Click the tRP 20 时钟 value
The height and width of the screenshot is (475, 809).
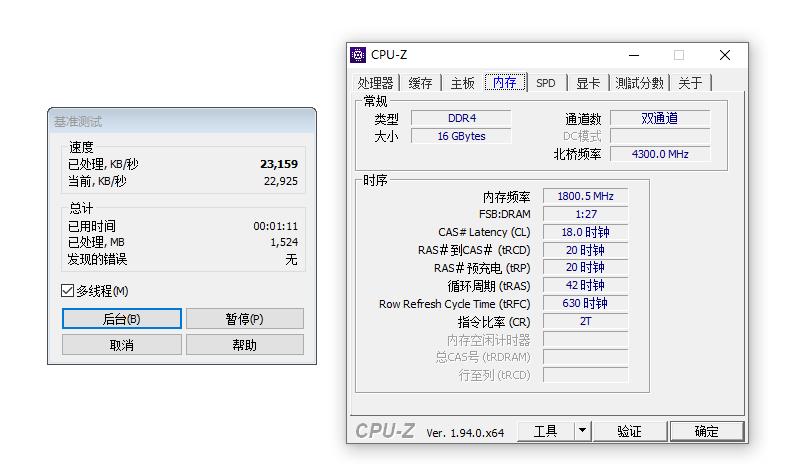(586, 268)
